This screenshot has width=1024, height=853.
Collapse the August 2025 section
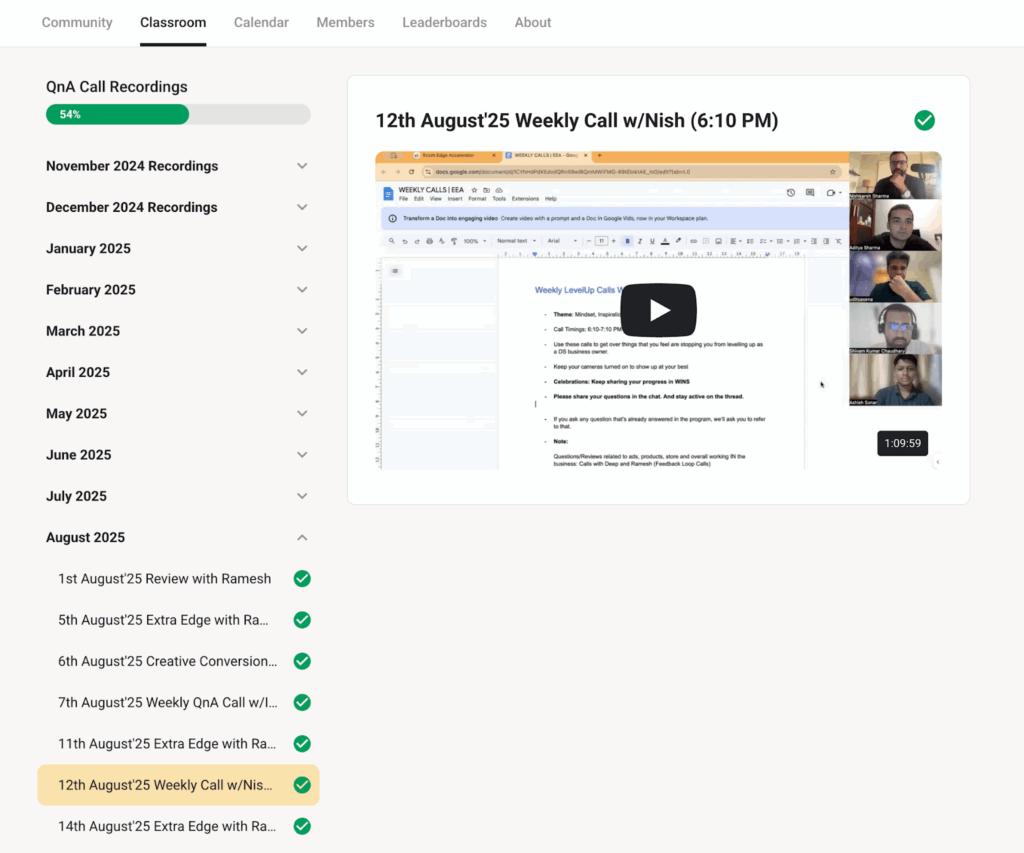[302, 538]
